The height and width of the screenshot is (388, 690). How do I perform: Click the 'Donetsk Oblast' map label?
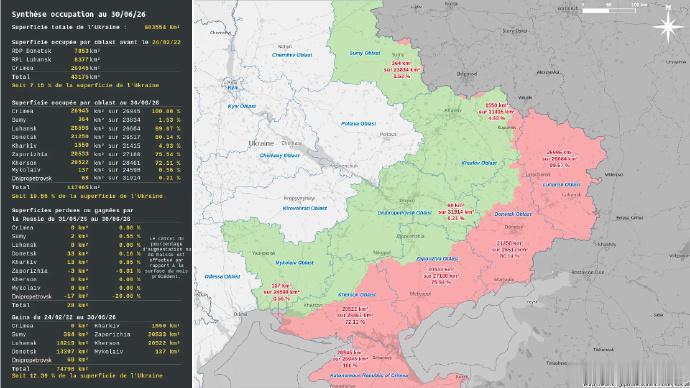click(x=513, y=214)
